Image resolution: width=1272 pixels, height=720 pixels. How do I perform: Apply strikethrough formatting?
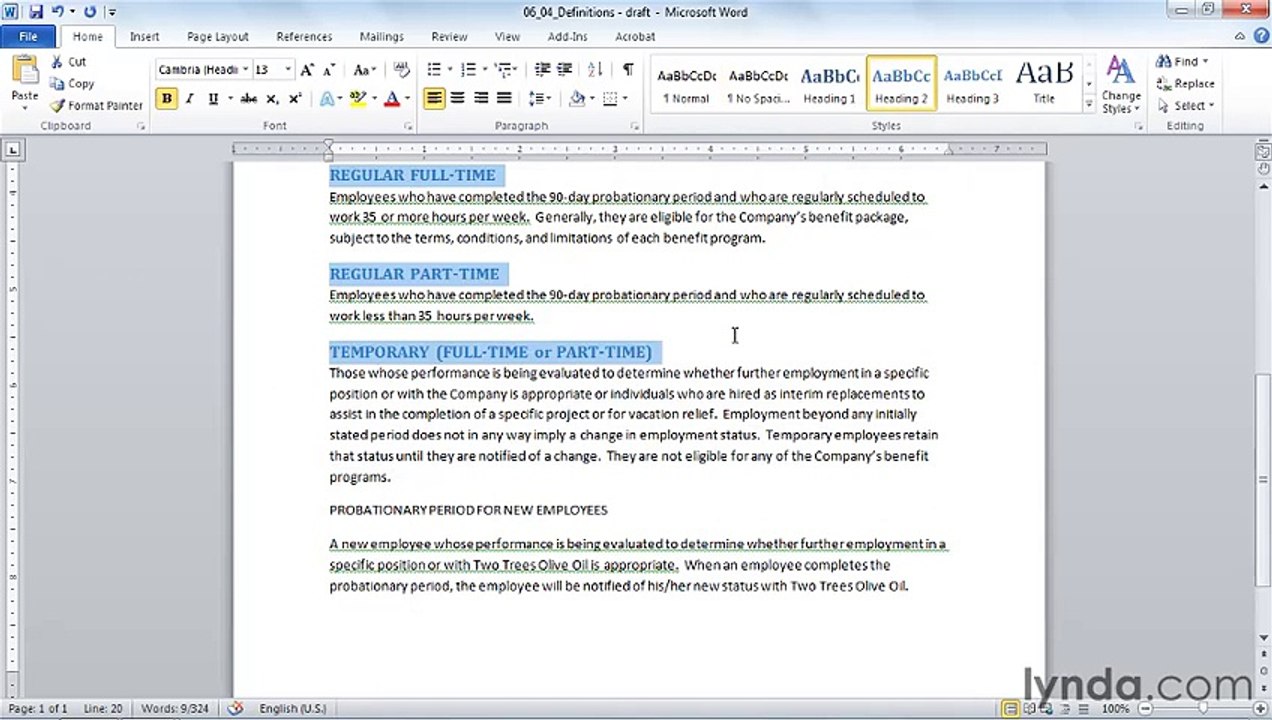pos(248,99)
